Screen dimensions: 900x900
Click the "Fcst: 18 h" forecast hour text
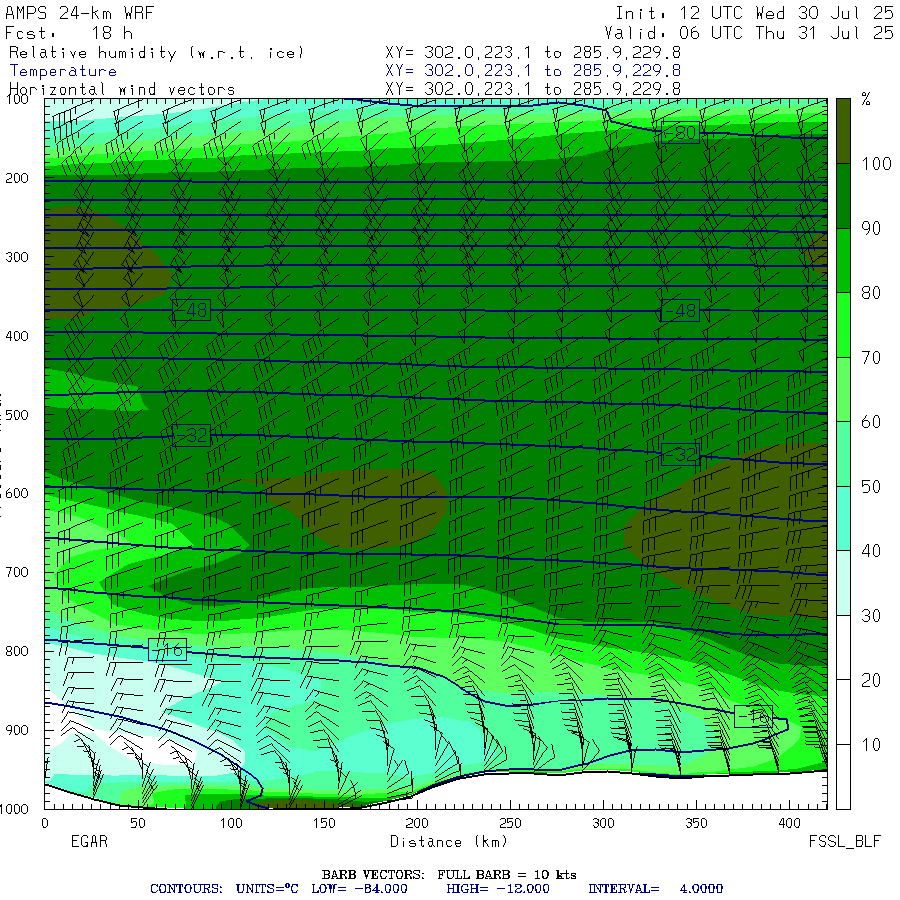click(69, 33)
